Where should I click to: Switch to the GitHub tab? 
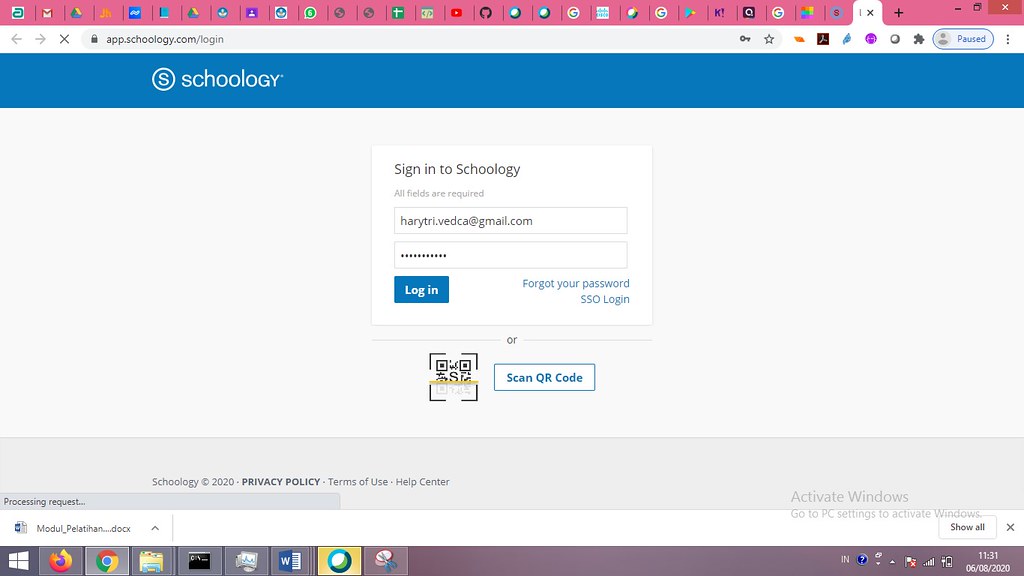click(x=486, y=12)
